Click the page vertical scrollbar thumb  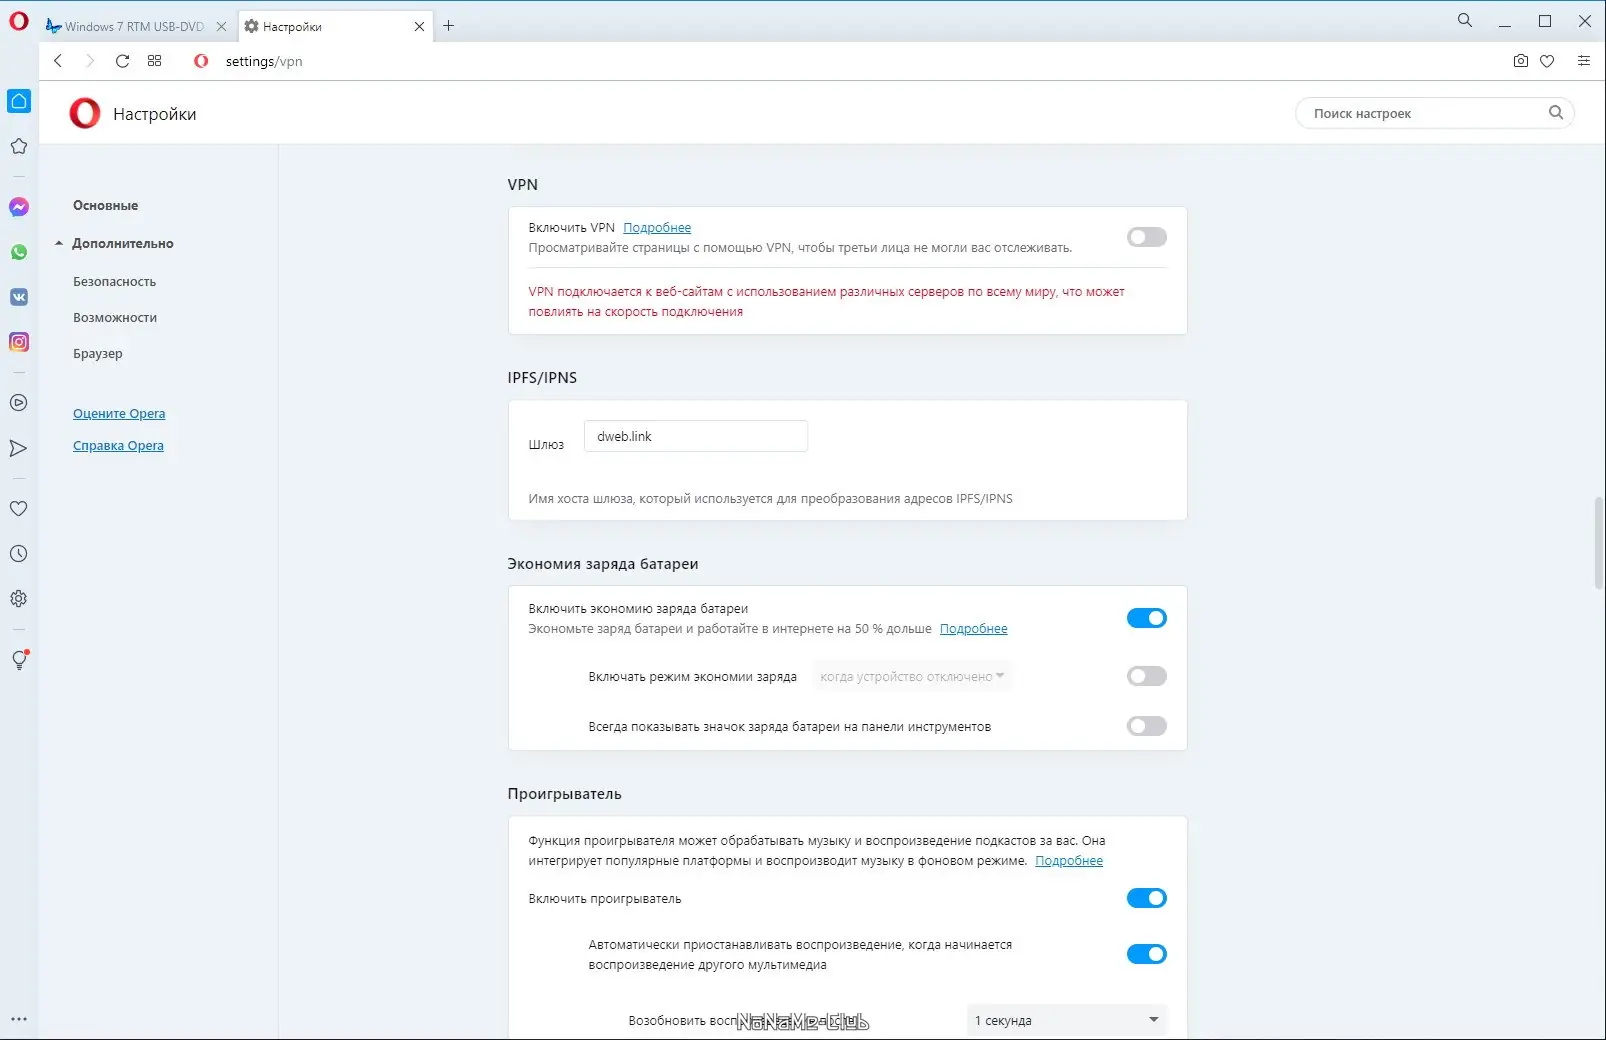coord(1598,542)
